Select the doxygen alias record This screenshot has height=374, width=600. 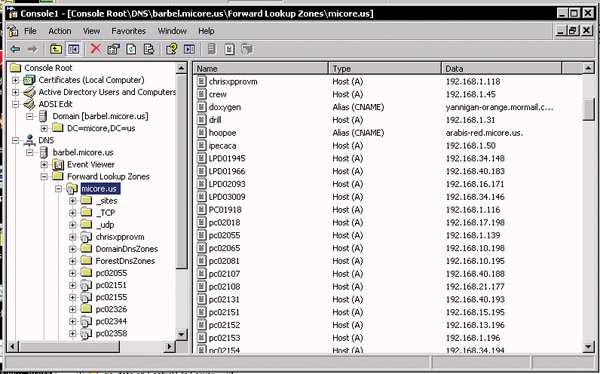225,107
